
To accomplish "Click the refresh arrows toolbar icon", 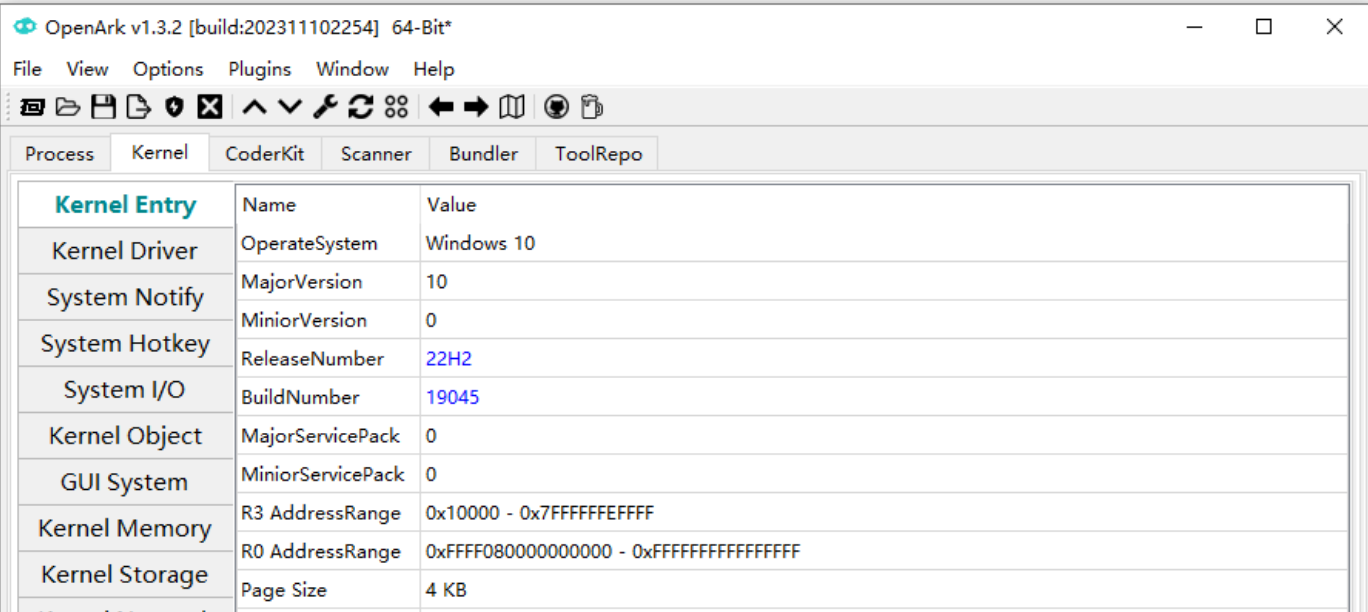I will (x=361, y=107).
